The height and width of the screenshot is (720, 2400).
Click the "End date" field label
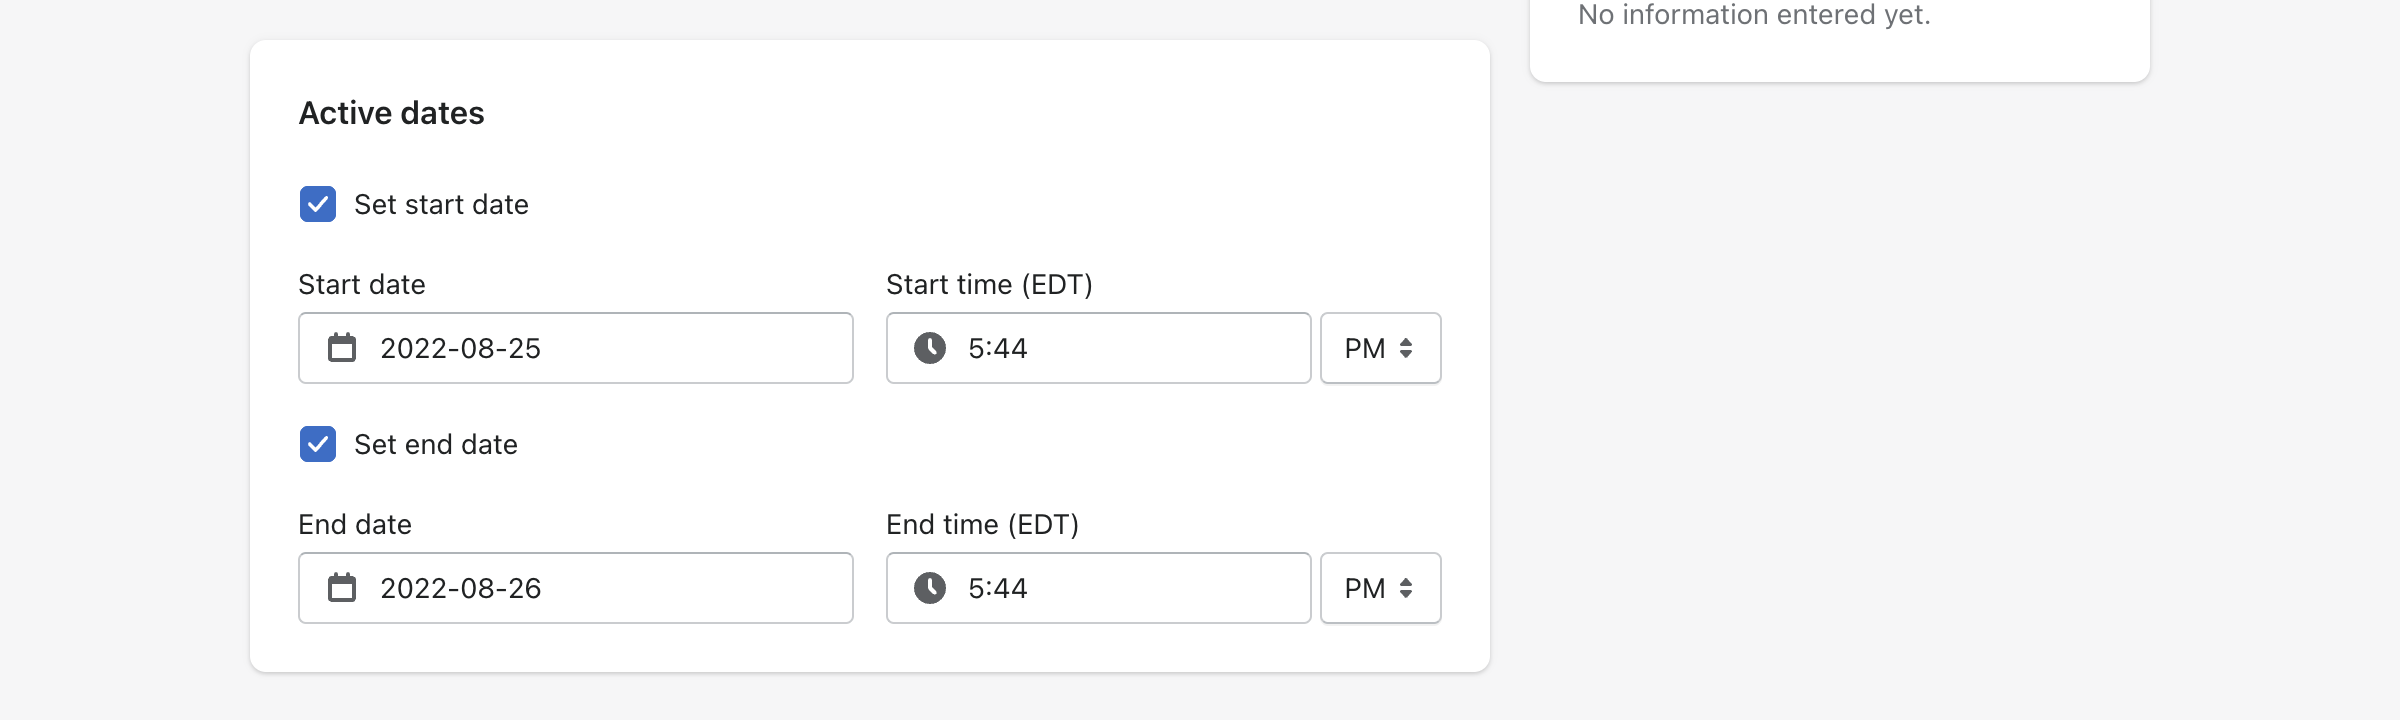click(355, 525)
